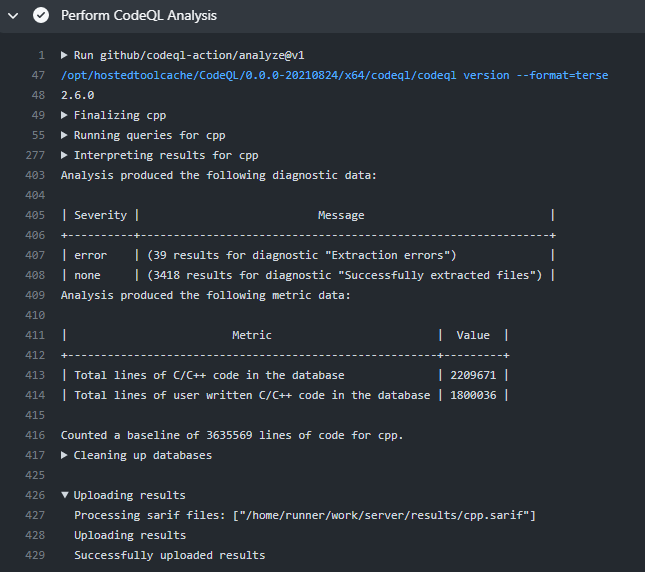This screenshot has width=645, height=572.
Task: Click line number 407 for extraction errors
Action: click(x=34, y=255)
